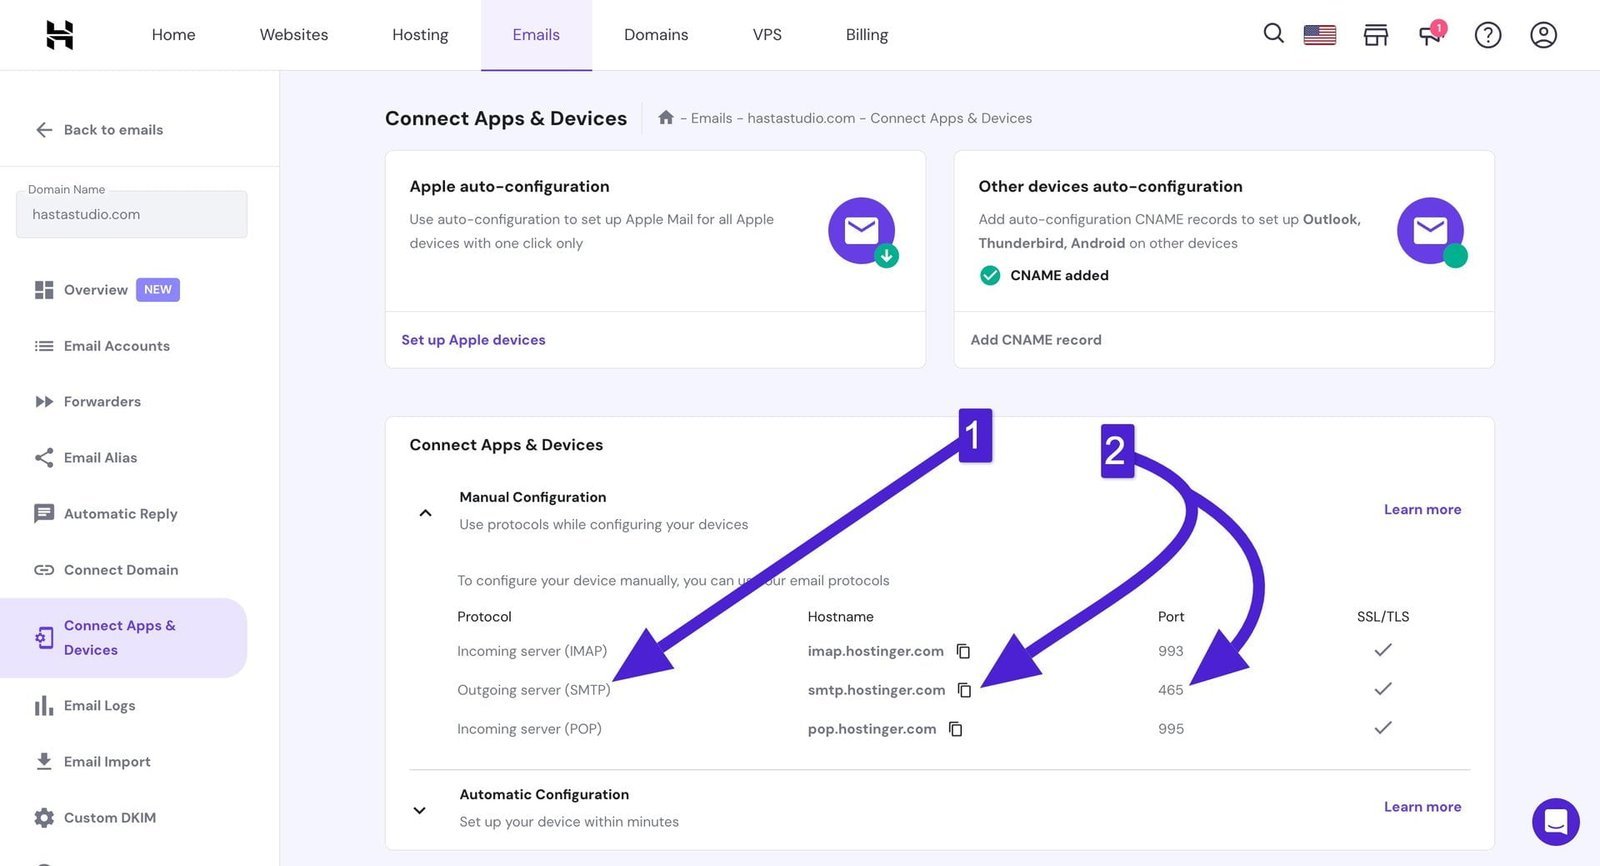Open the language flag selector
The height and width of the screenshot is (866, 1600).
[1320, 35]
